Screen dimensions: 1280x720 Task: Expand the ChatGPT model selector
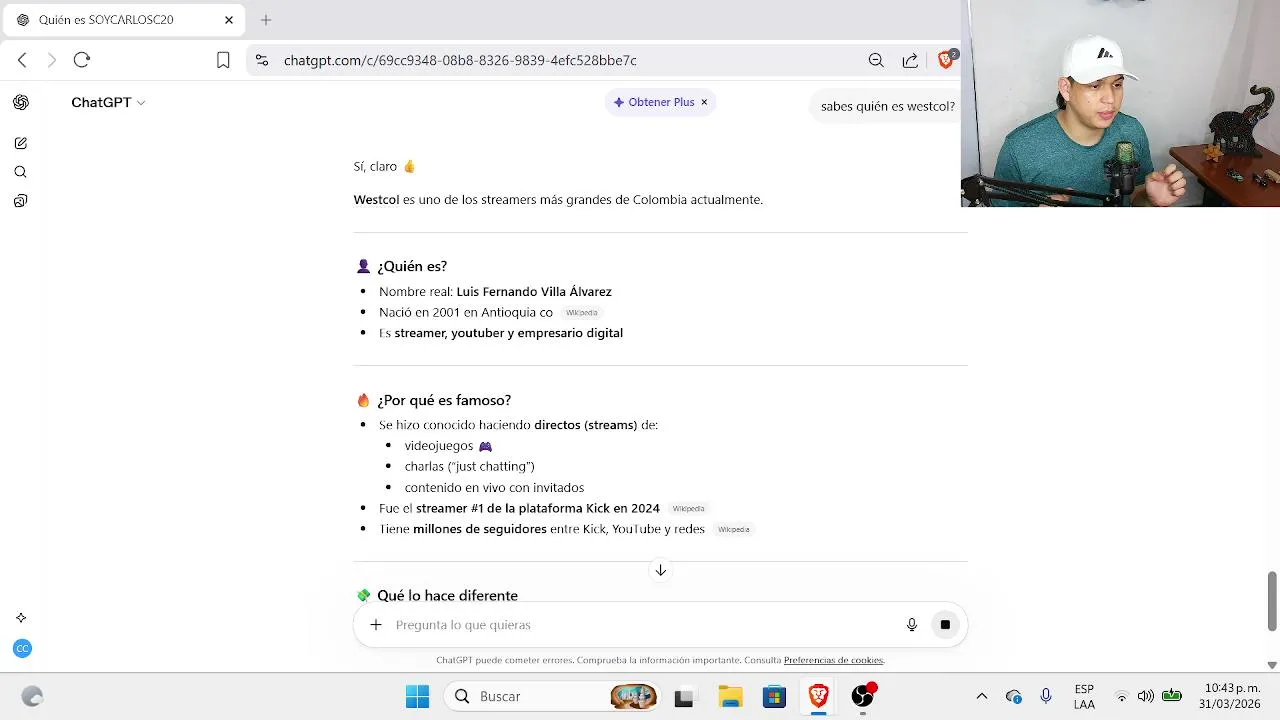(x=108, y=102)
